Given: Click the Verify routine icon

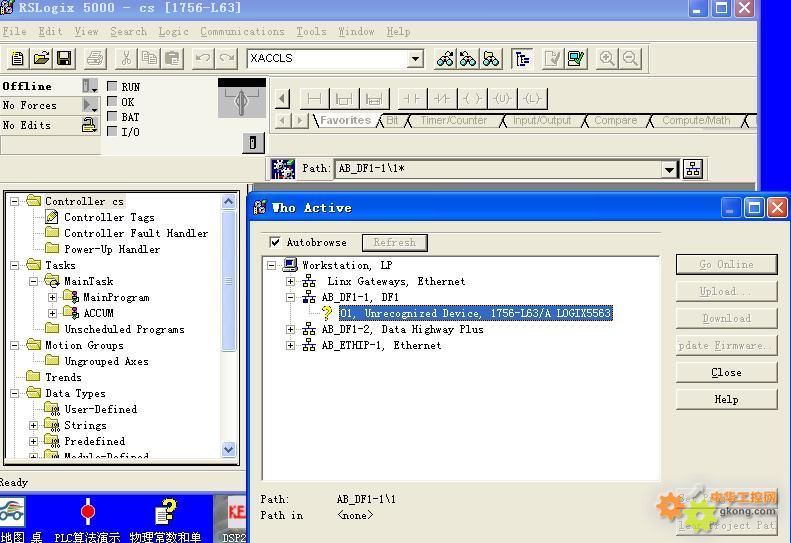Looking at the screenshot, I should 552,59.
